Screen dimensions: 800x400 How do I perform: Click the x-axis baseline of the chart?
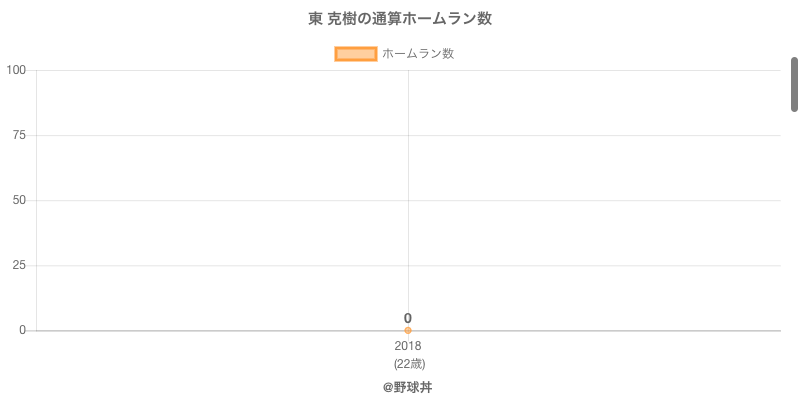click(600, 330)
